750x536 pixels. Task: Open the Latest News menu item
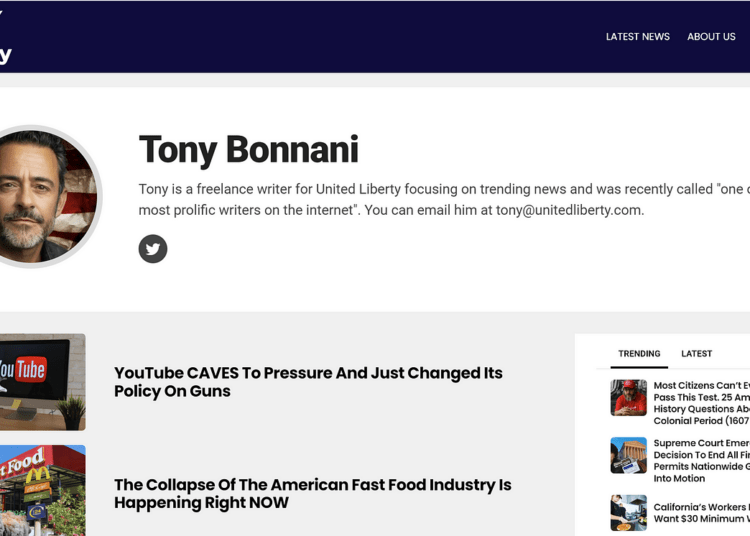(x=638, y=37)
